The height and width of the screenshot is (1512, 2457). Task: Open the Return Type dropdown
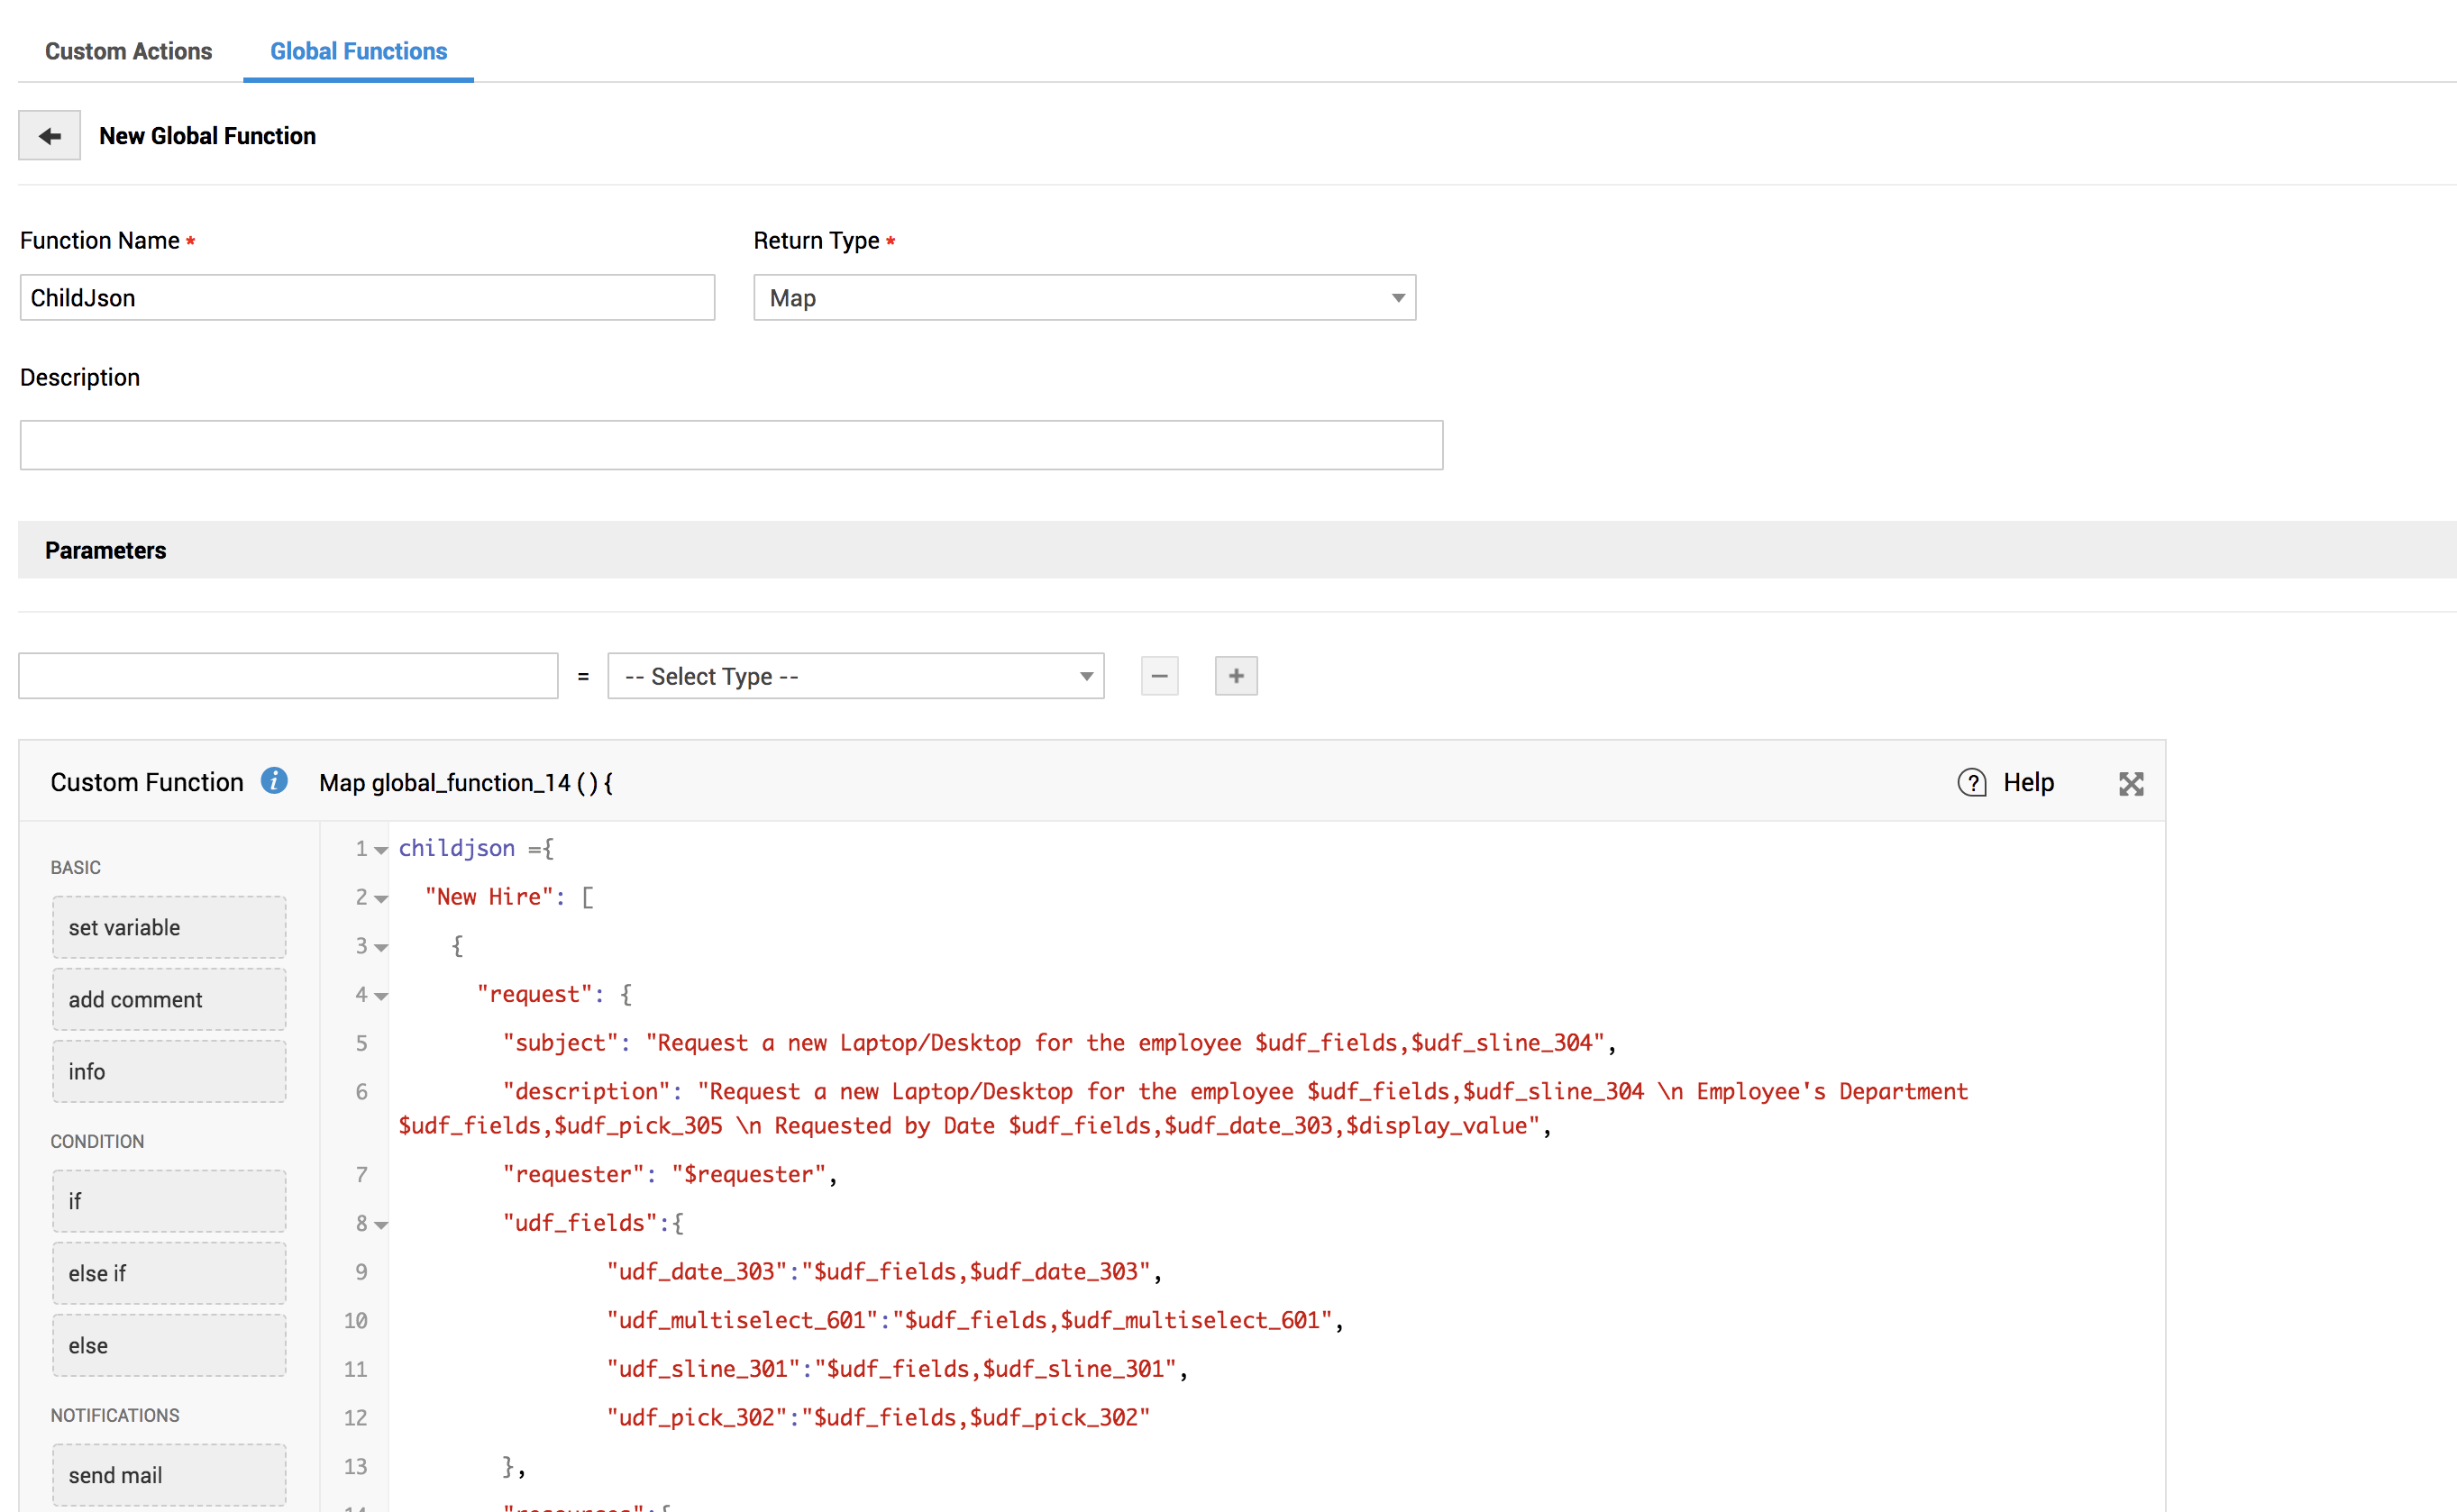(1084, 298)
